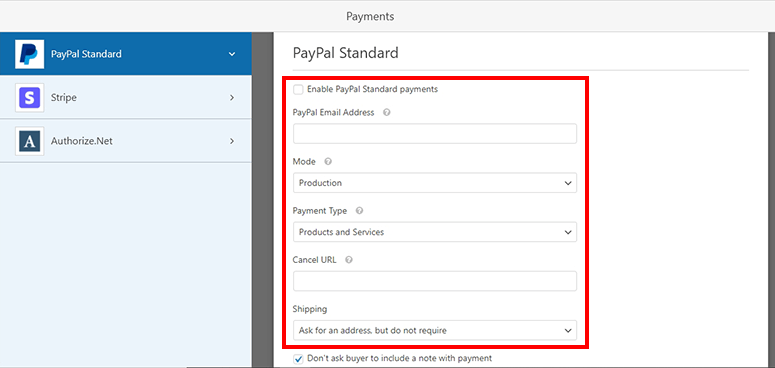The height and width of the screenshot is (368, 775).
Task: Click the Payment Type field label
Action: tap(320, 211)
